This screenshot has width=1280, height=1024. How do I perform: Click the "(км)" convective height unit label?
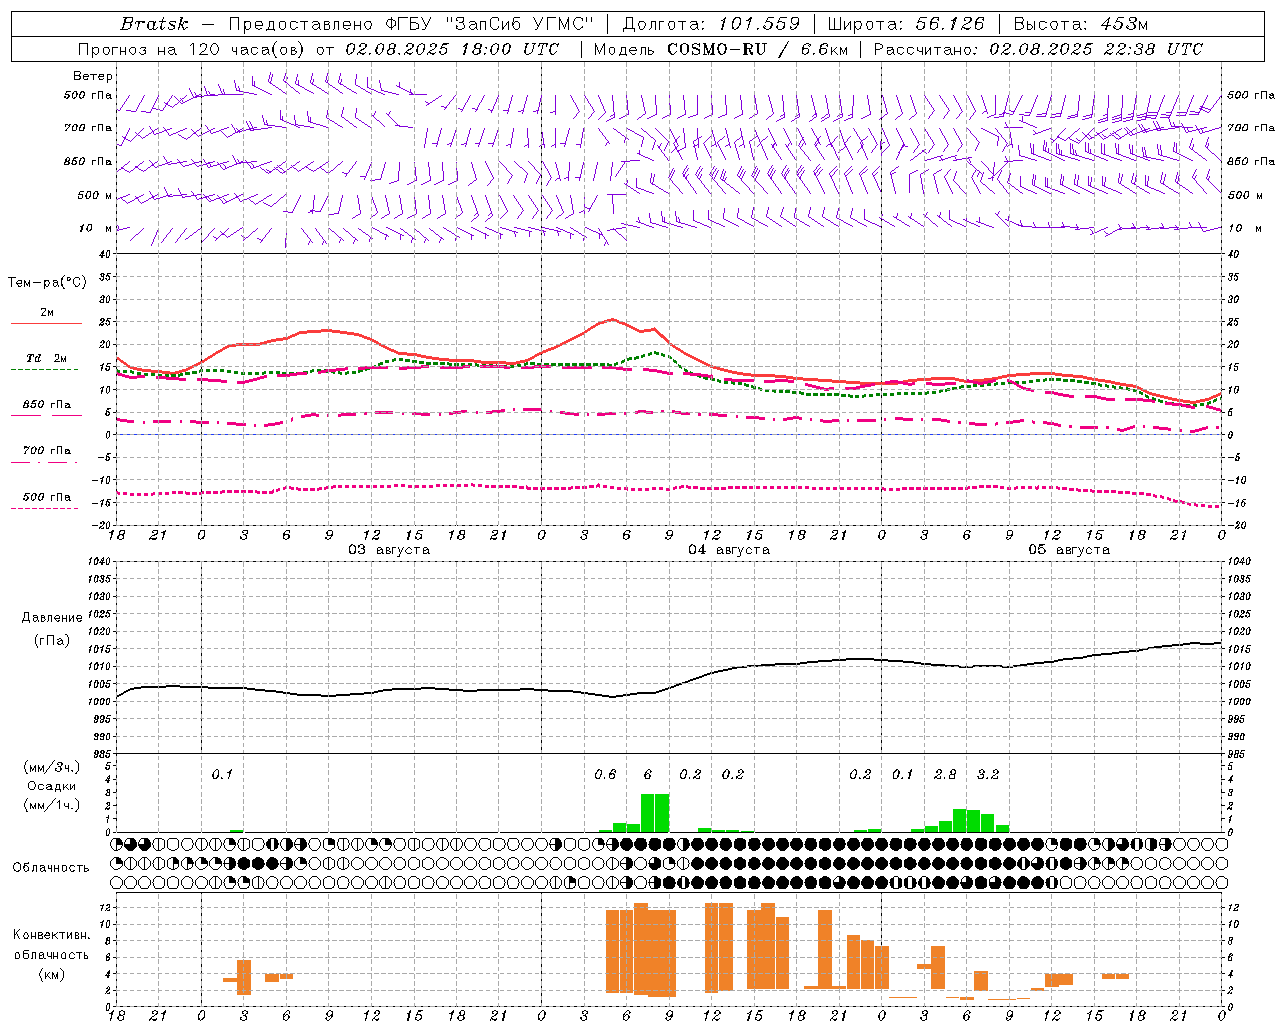coord(51,974)
